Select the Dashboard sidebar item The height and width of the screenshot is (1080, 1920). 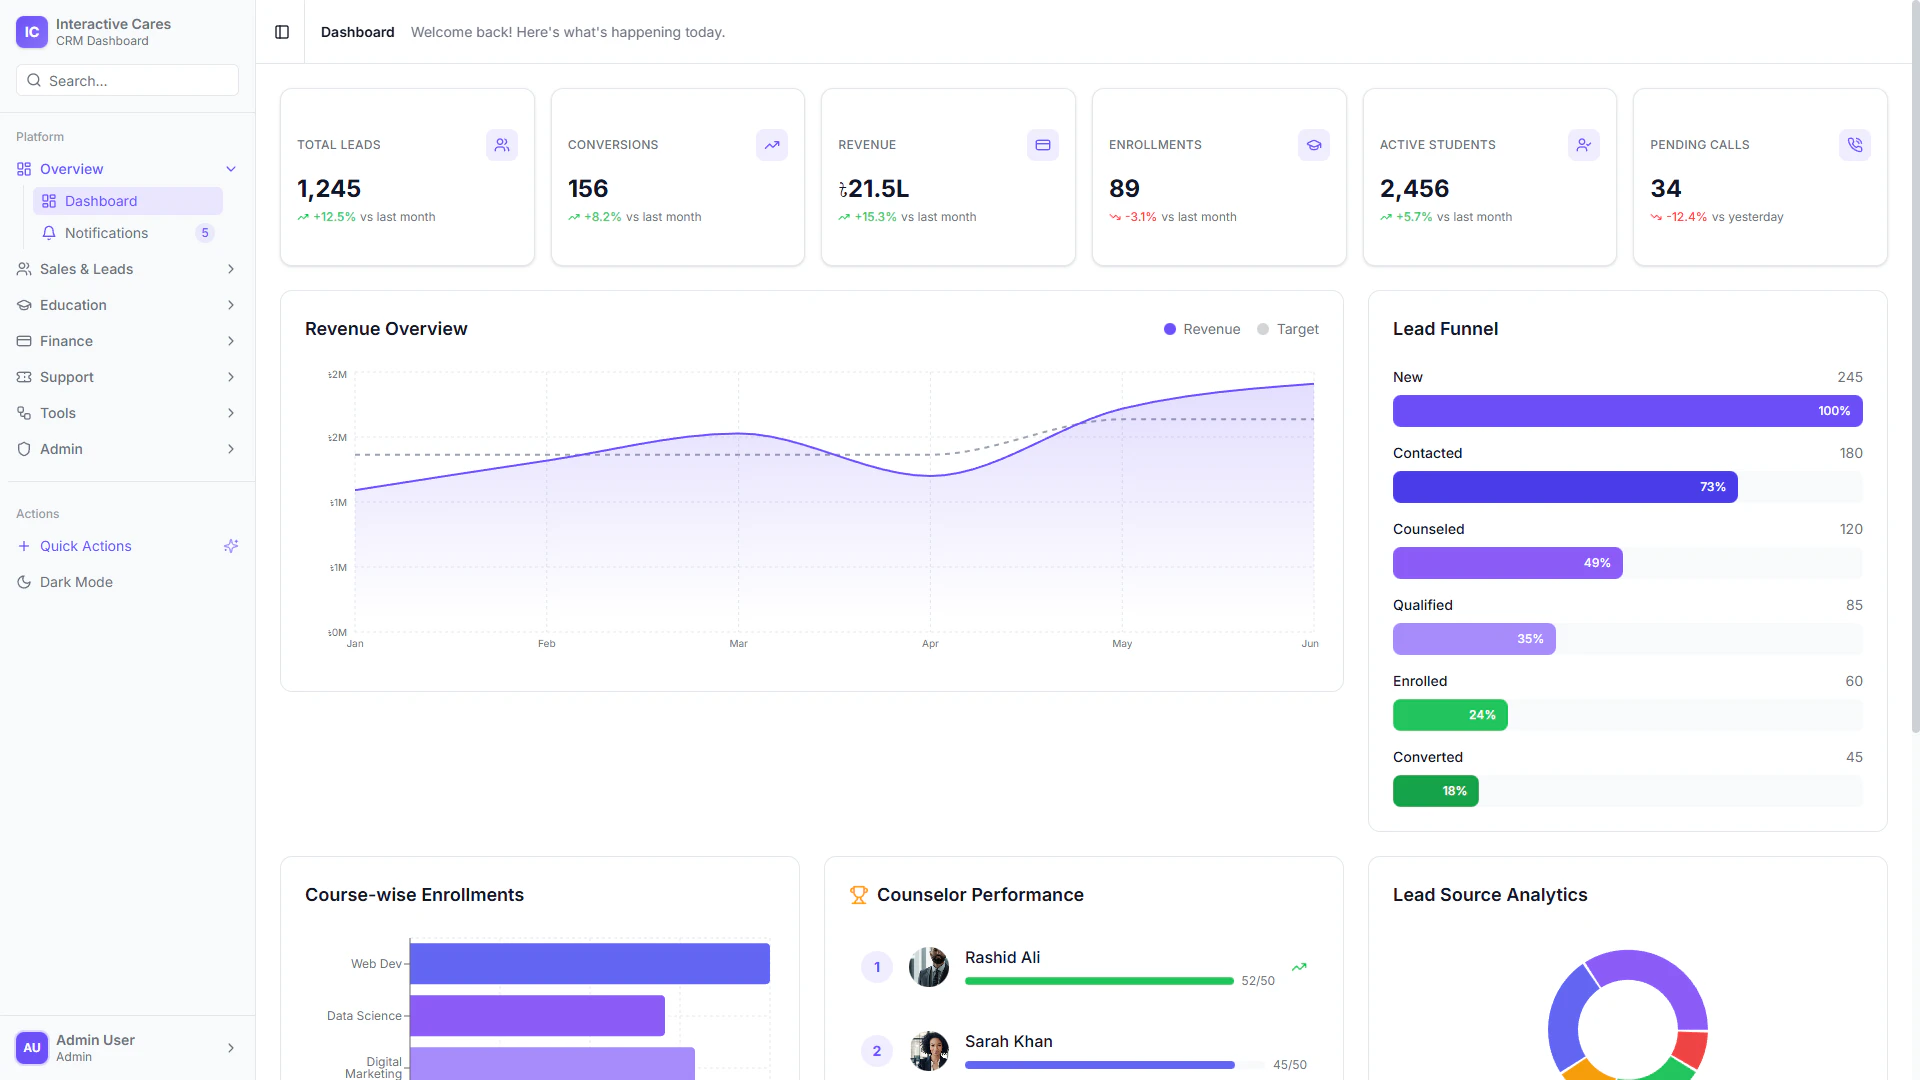click(101, 201)
